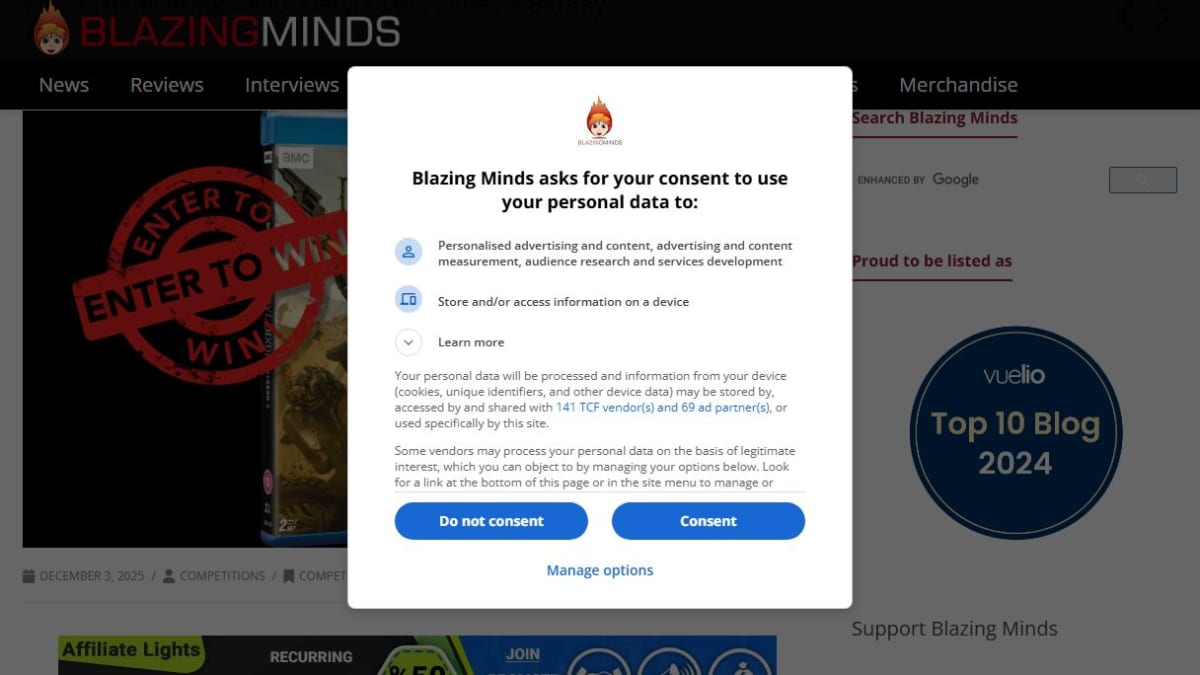Screen dimensions: 1200x675
Task: Click the Vuelio Top 10 Blog 2024 badge
Action: coord(1016,433)
